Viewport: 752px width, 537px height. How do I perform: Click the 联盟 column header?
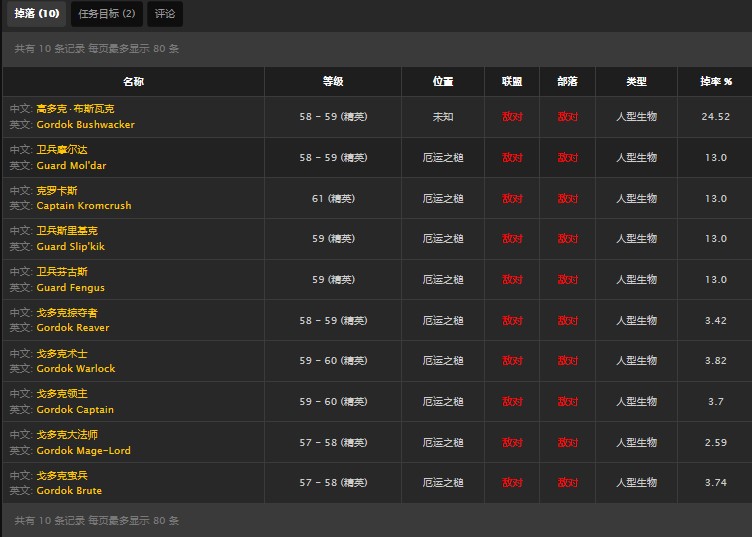click(512, 82)
